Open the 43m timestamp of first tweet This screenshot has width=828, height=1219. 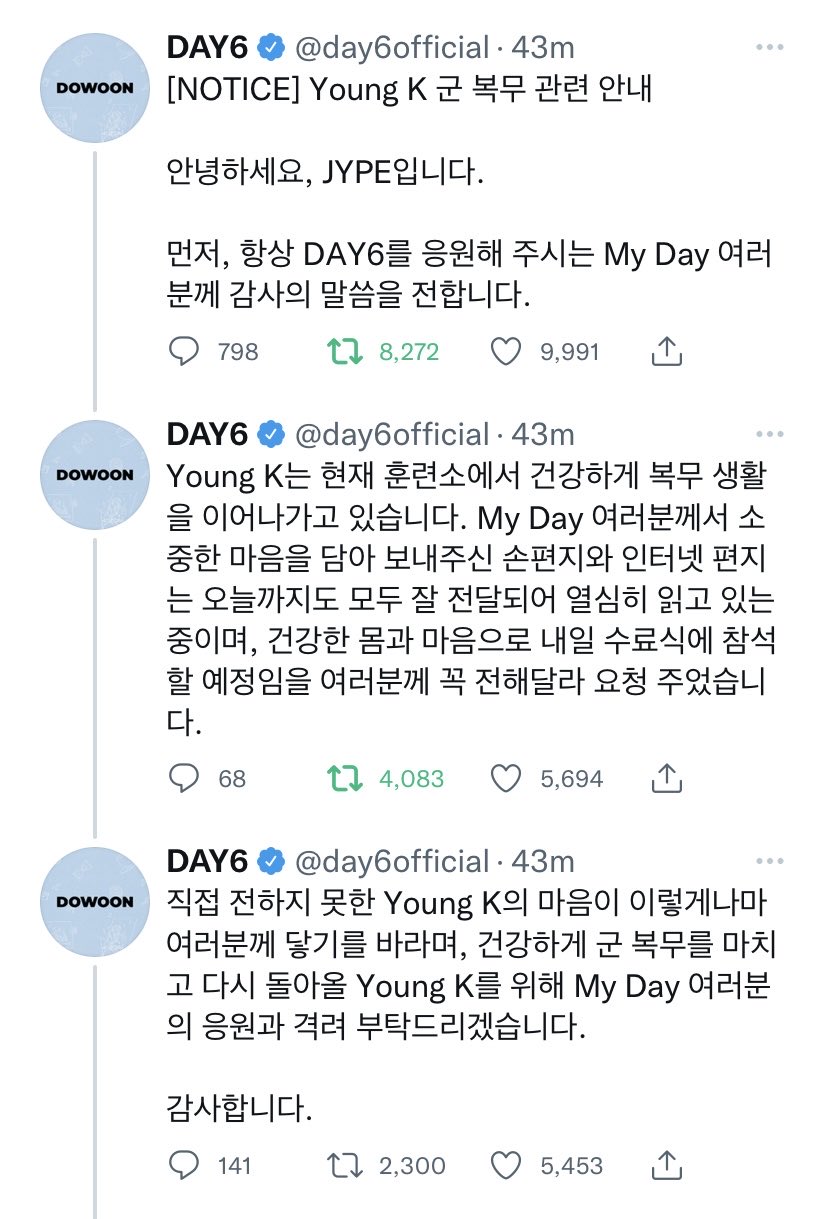(x=543, y=47)
